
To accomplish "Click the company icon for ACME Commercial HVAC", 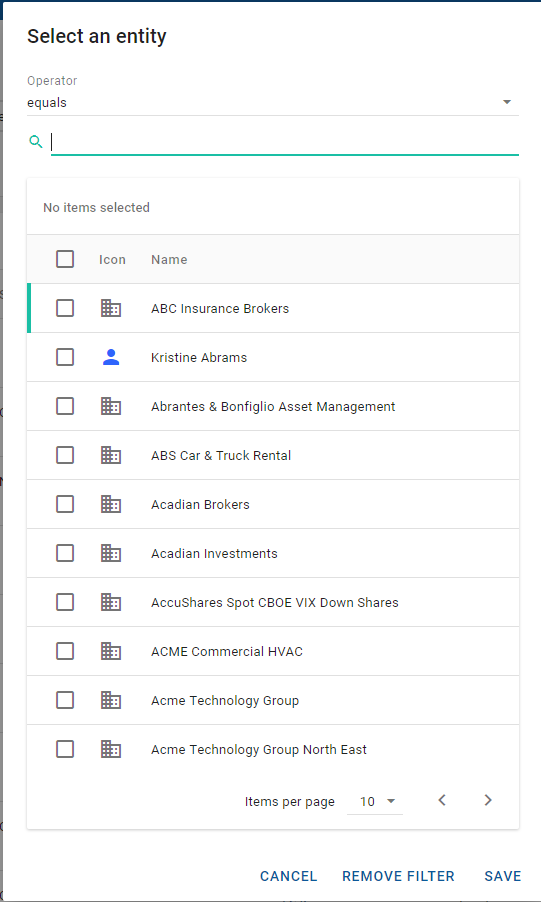I will pyautogui.click(x=111, y=651).
